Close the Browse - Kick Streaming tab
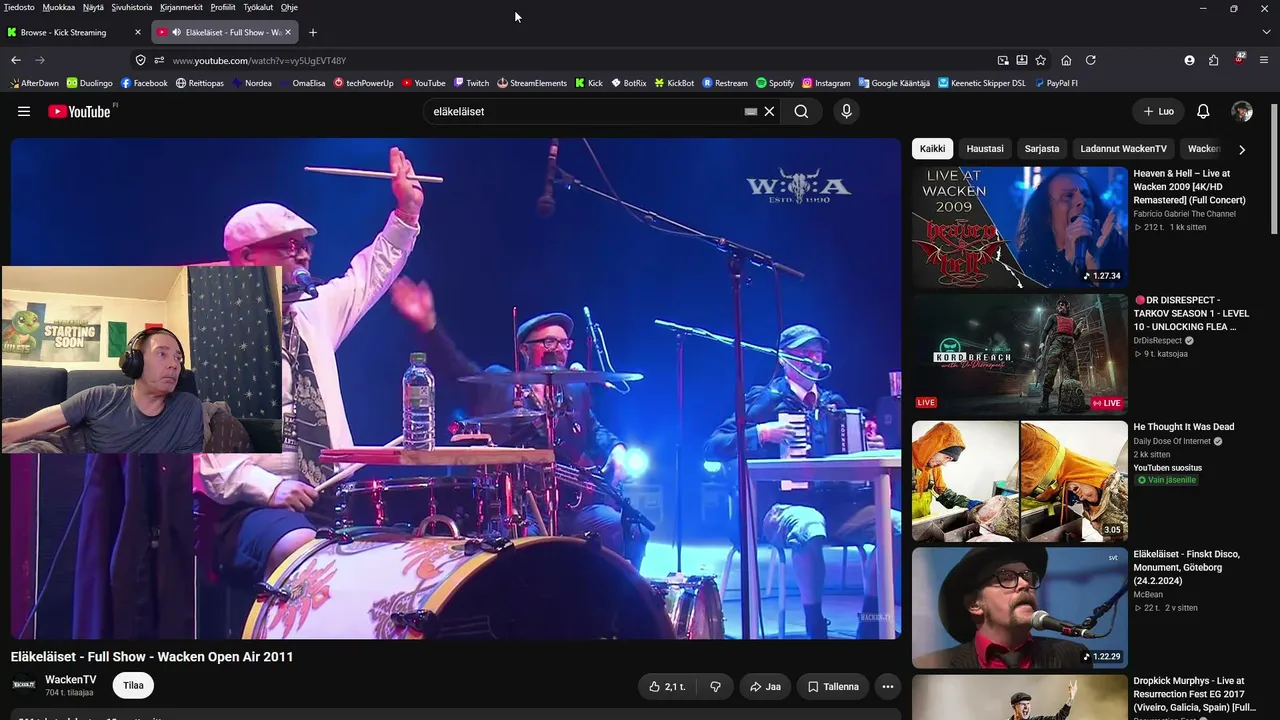The width and height of the screenshot is (1280, 720). click(138, 32)
